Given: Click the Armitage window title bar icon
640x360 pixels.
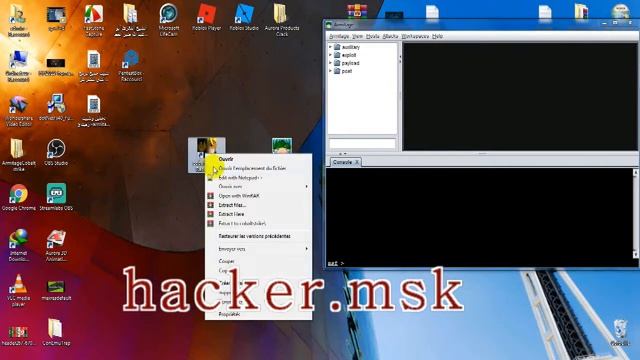Looking at the screenshot, I should tap(329, 25).
